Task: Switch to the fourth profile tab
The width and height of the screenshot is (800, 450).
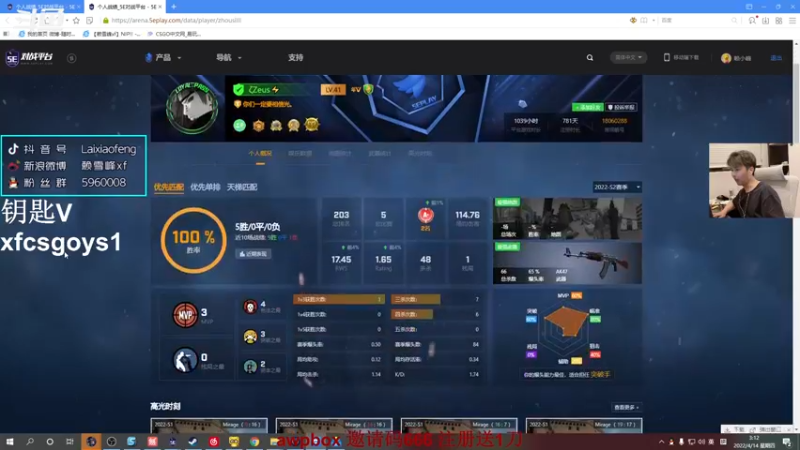Action: point(380,154)
